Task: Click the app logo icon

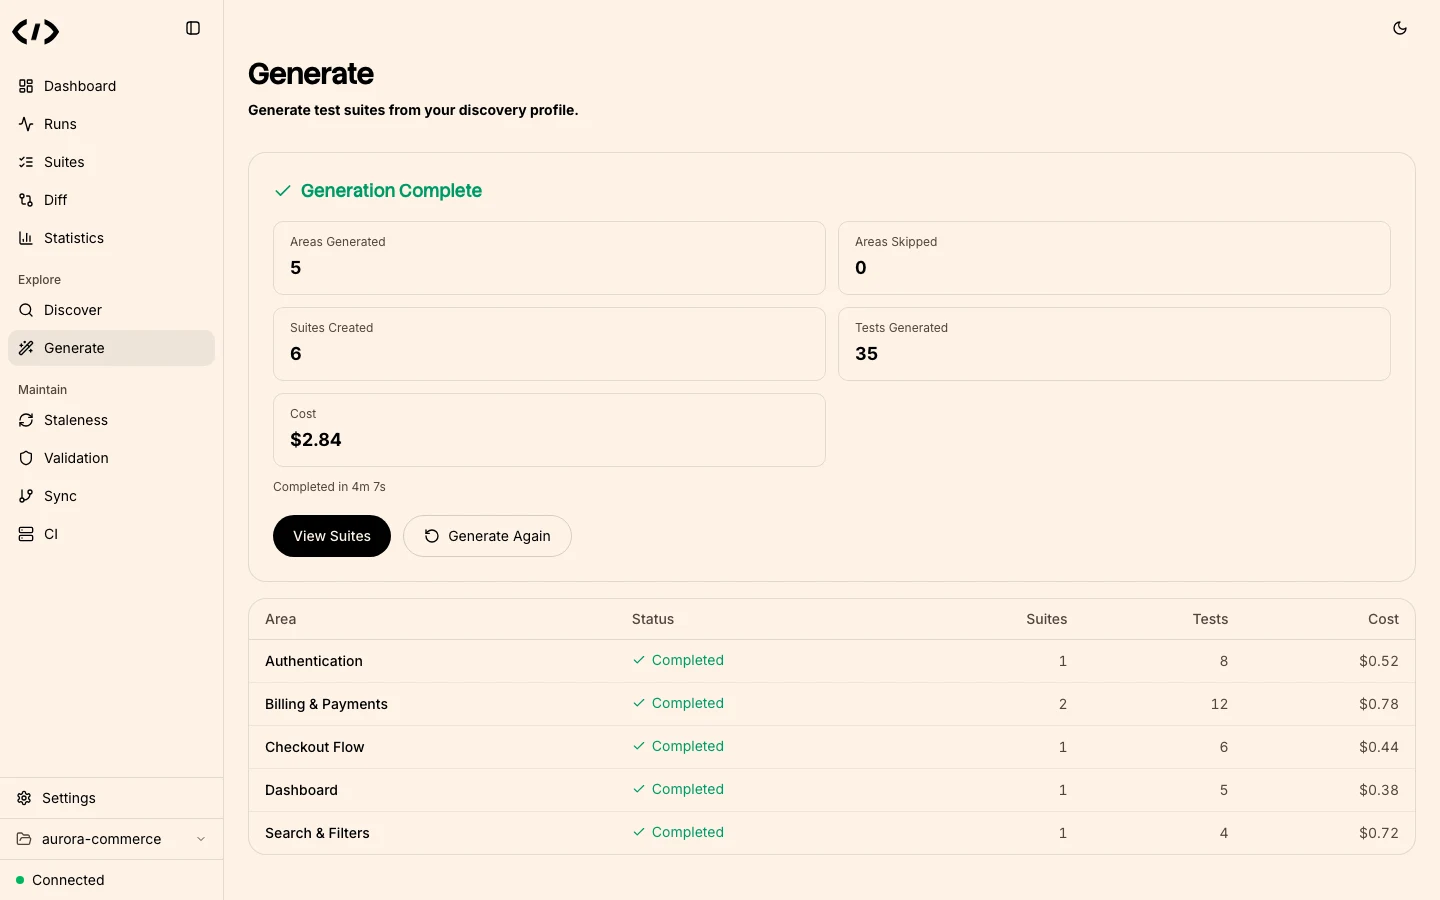Action: [36, 32]
